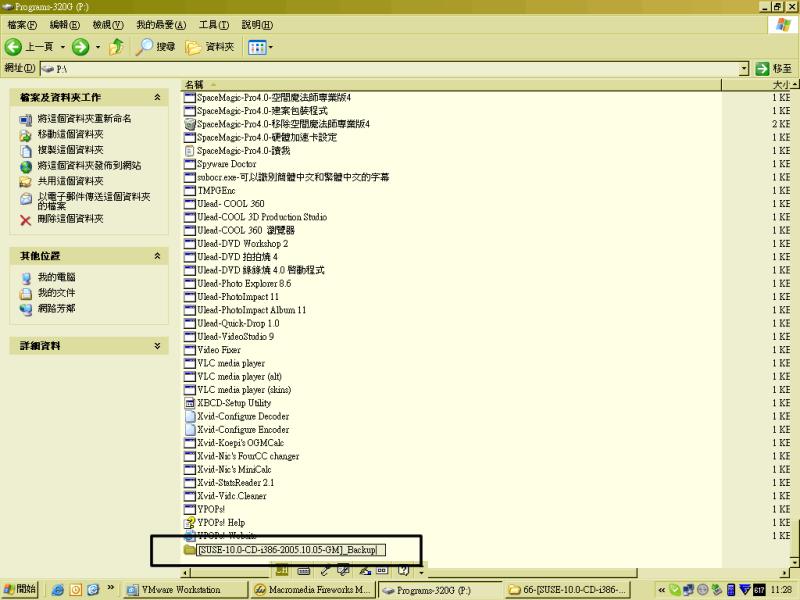Screen dimensions: 800x600
Task: Click the YPOPs! Help question-mark icon
Action: pos(190,522)
